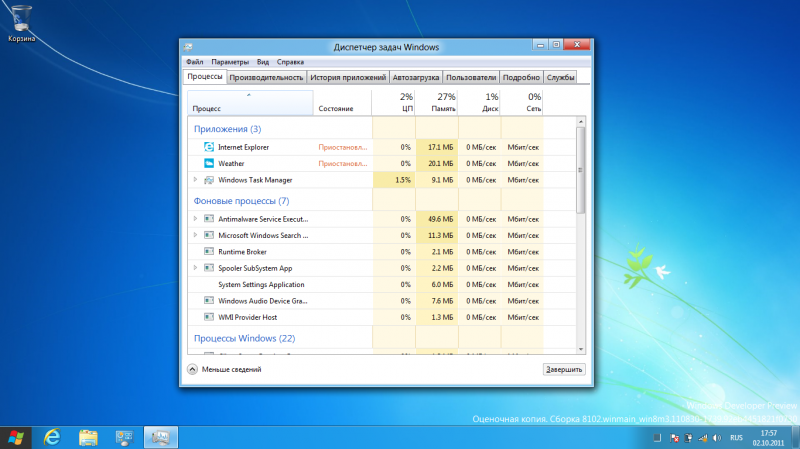
Task: Click the Weather app icon in list
Action: [209, 163]
